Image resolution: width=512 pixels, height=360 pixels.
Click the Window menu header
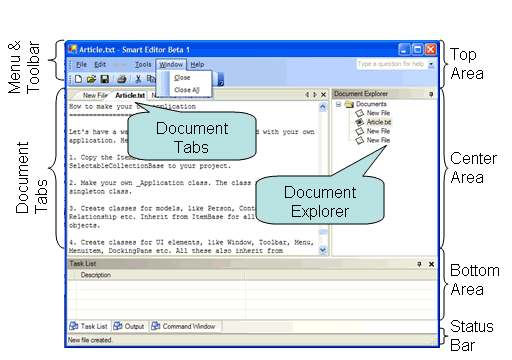coord(171,65)
